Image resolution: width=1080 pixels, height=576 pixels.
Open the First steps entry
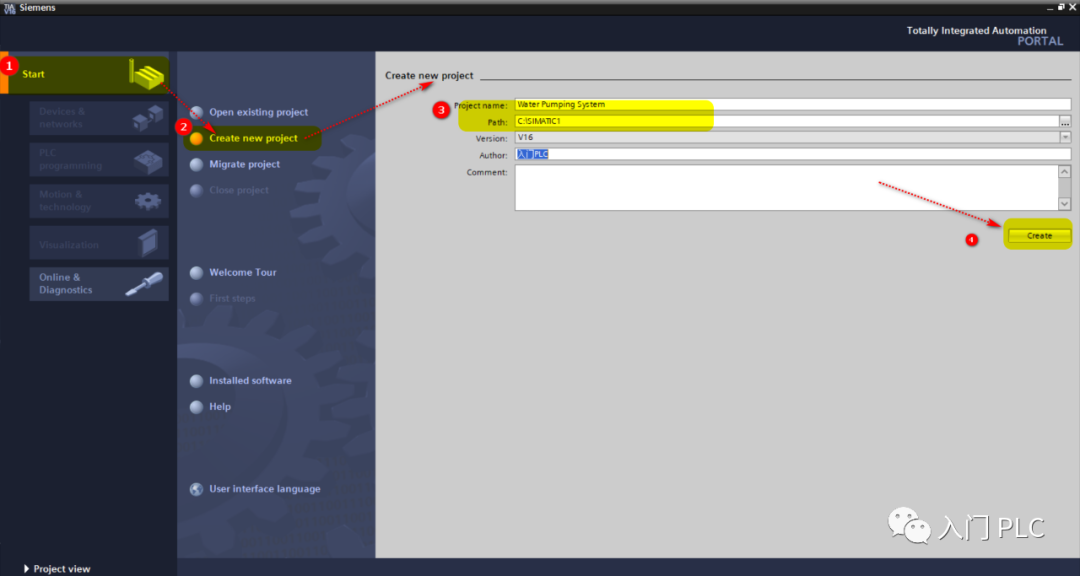tap(232, 298)
